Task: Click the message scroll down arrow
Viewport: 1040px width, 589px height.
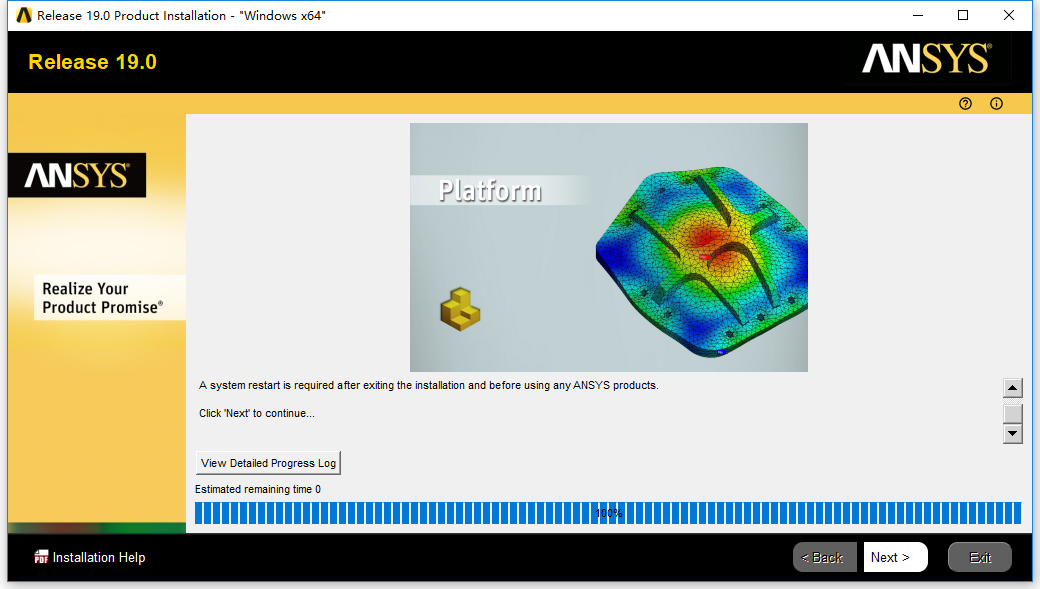Action: coord(1012,434)
